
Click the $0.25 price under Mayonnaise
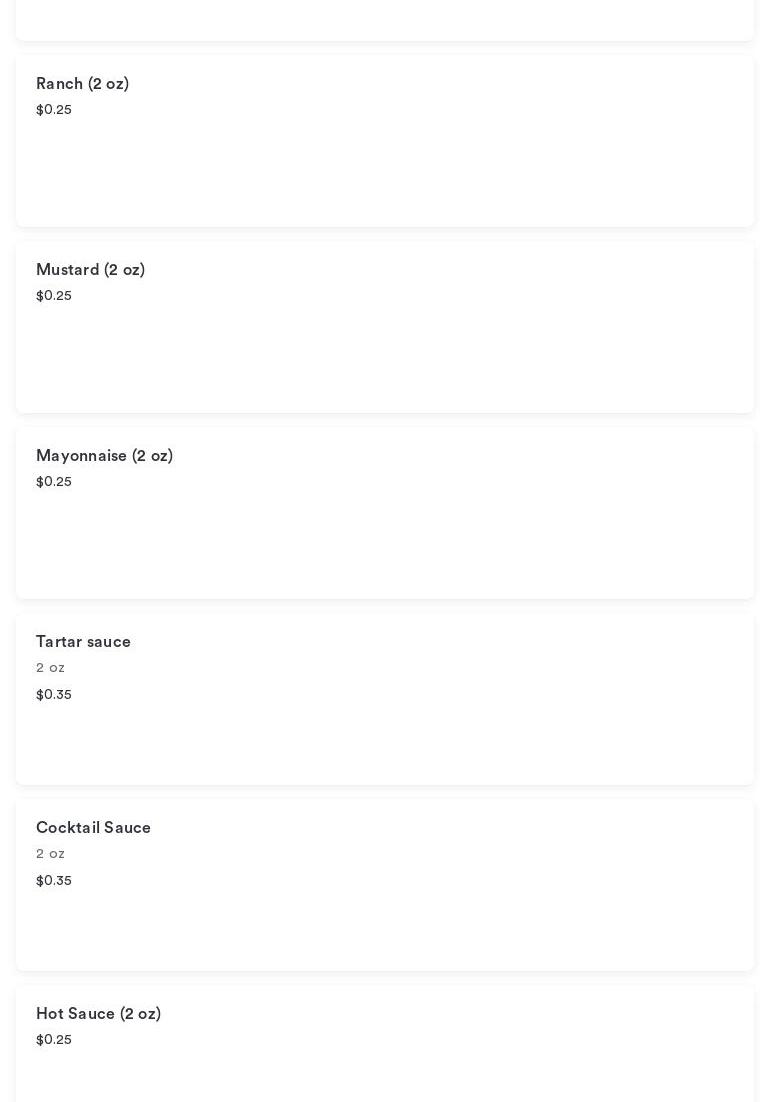click(x=54, y=482)
